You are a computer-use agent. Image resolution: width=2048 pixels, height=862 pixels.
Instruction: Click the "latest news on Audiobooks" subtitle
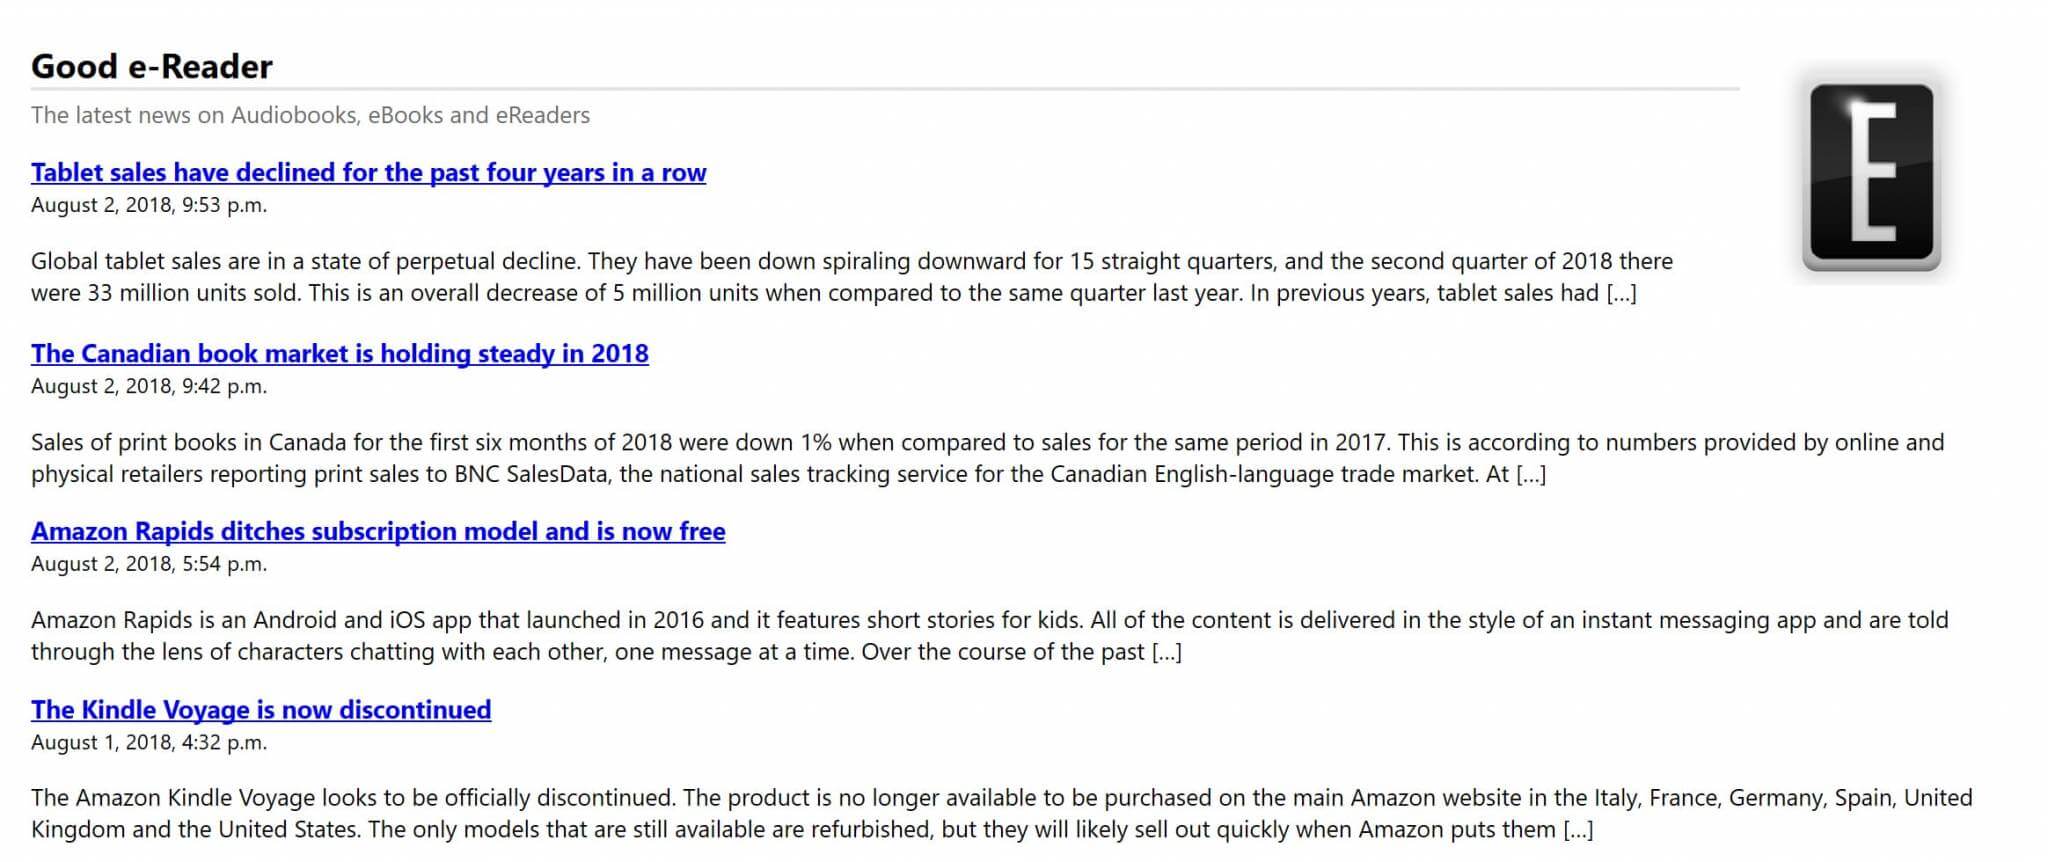[x=310, y=115]
